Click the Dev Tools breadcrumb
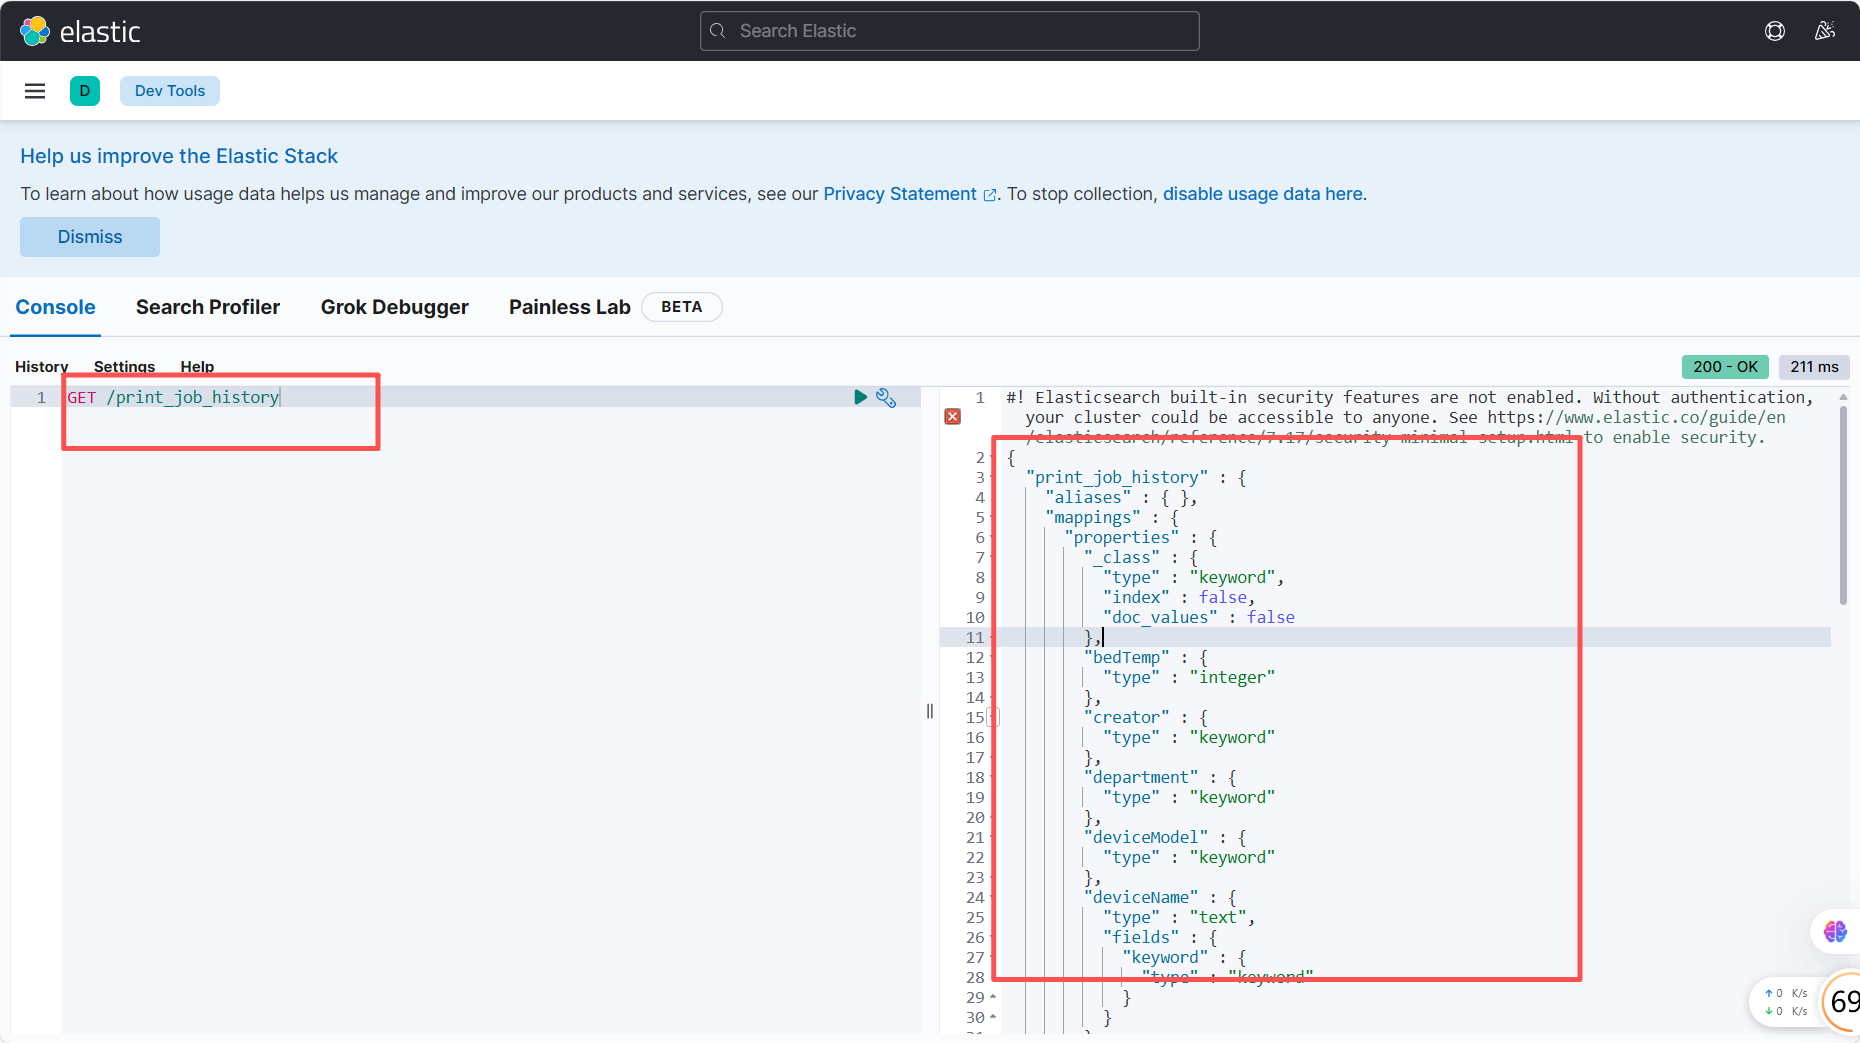This screenshot has height=1043, width=1860. (x=170, y=91)
